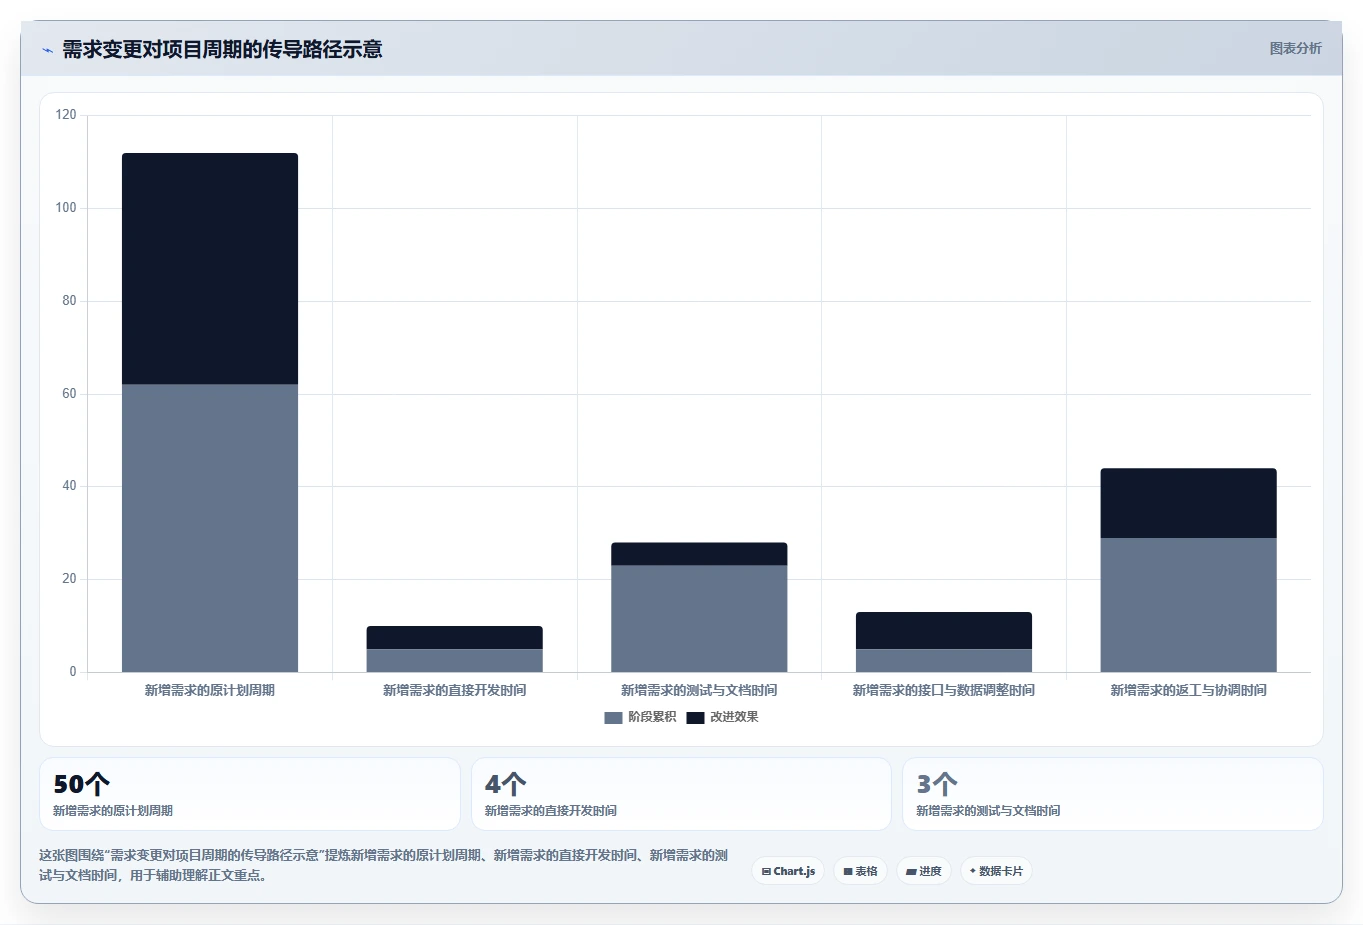Click the chart description paragraph text
This screenshot has height=925, width=1363.
pyautogui.click(x=384, y=865)
